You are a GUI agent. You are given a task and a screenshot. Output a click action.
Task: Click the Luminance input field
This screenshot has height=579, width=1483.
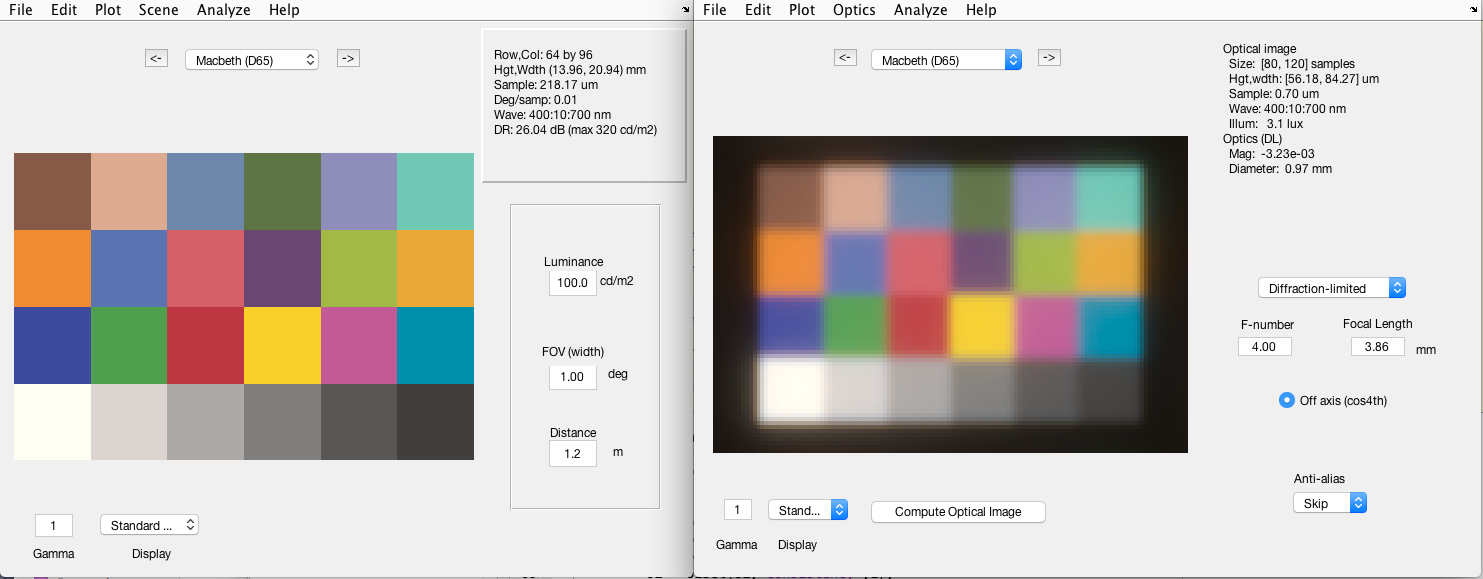pos(572,282)
